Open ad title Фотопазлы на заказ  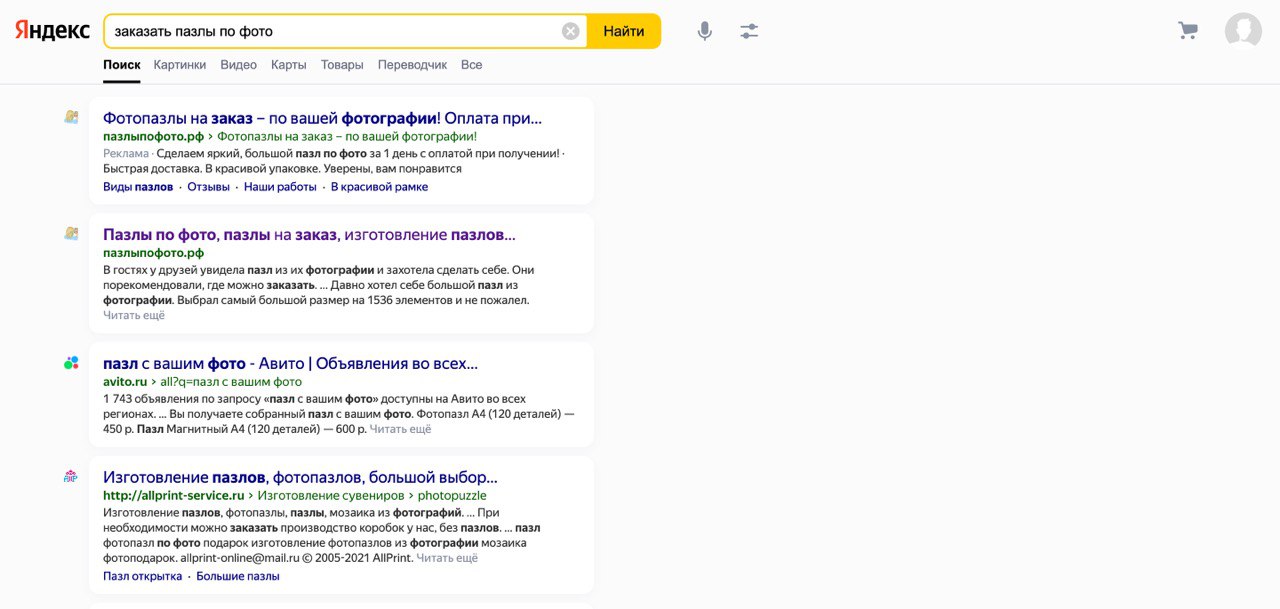(x=322, y=118)
